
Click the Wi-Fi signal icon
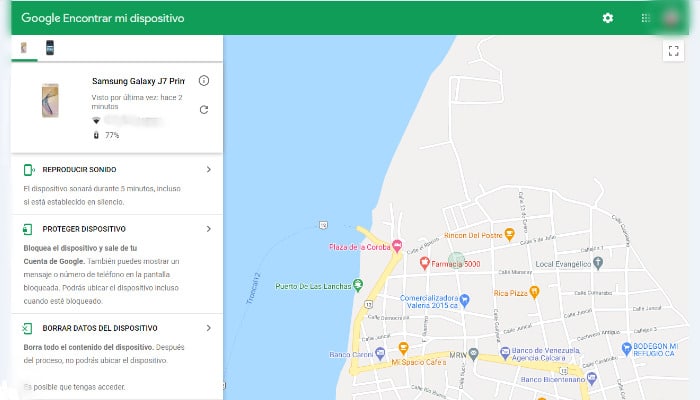[96, 121]
